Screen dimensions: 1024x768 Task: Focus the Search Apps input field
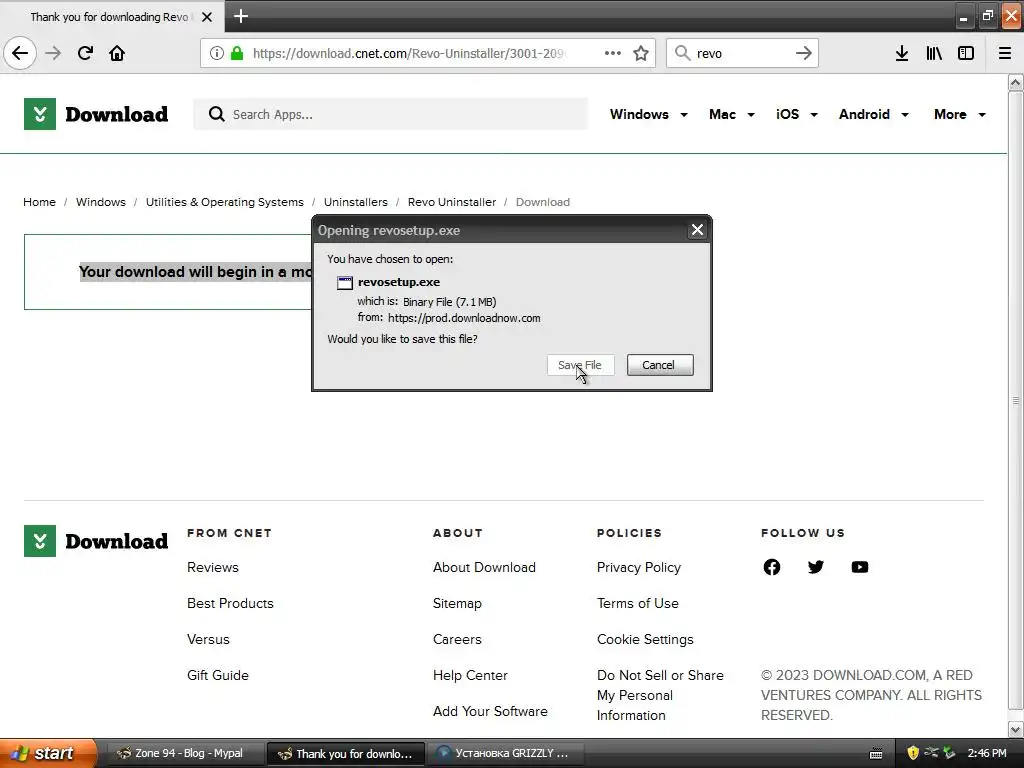[x=391, y=114]
